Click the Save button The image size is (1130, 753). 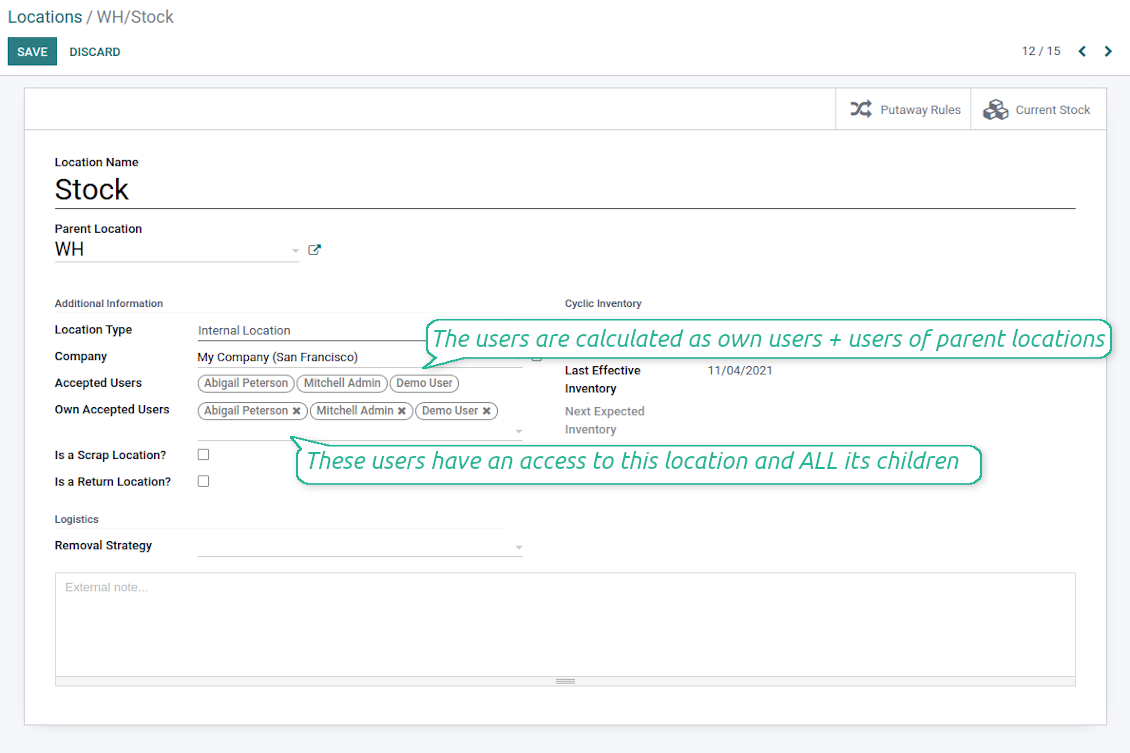[32, 52]
